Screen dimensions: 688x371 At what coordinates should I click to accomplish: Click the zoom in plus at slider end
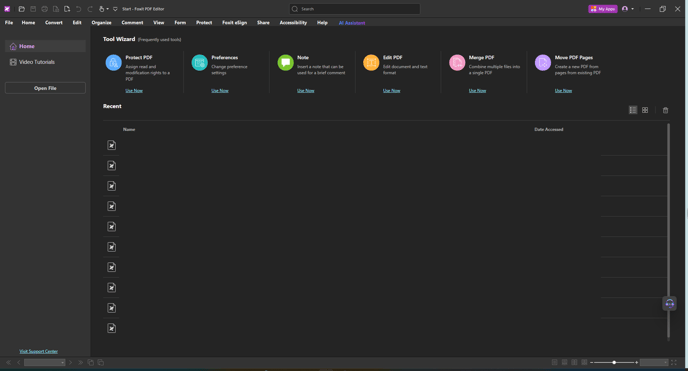(637, 362)
